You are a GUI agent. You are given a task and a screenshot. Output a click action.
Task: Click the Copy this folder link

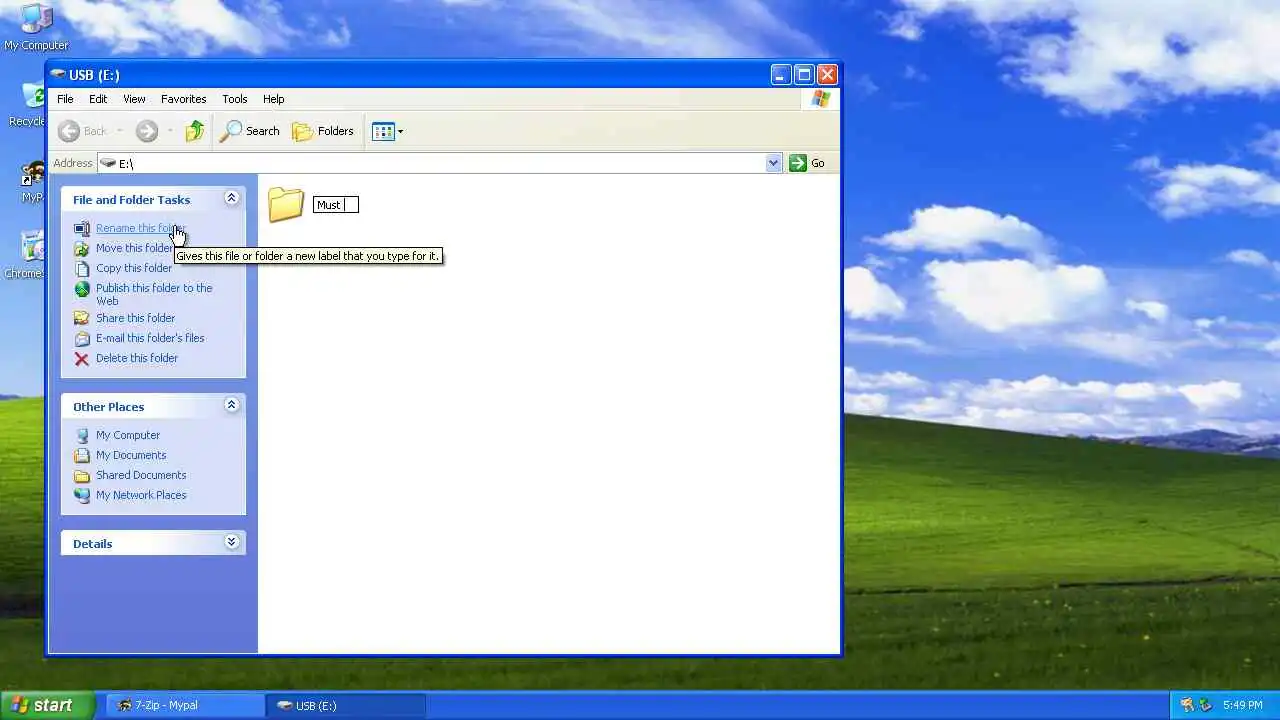tap(134, 268)
